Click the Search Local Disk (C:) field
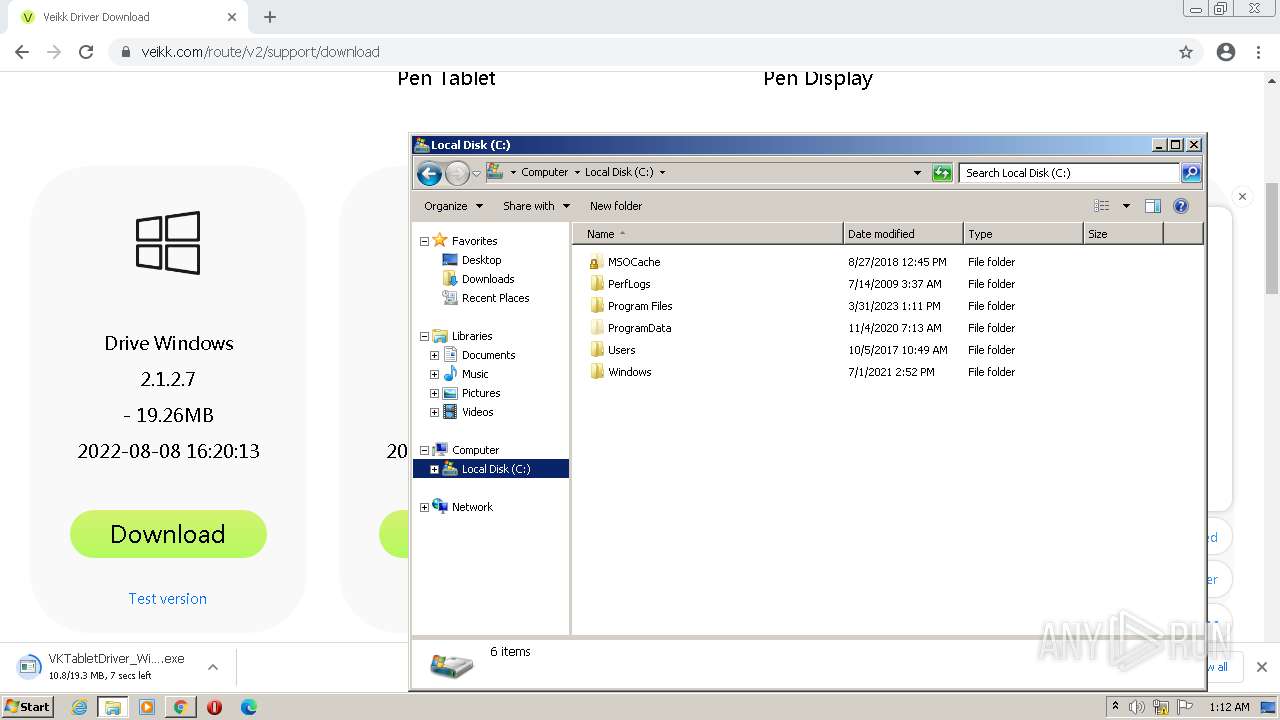The image size is (1280, 720). click(1069, 173)
